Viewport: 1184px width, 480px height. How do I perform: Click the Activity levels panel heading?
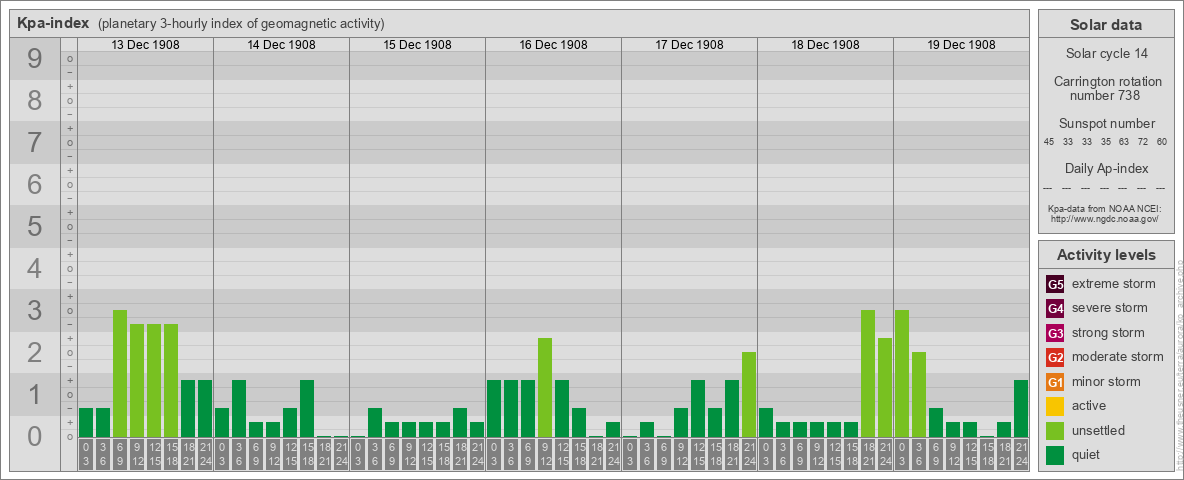coord(1106,255)
